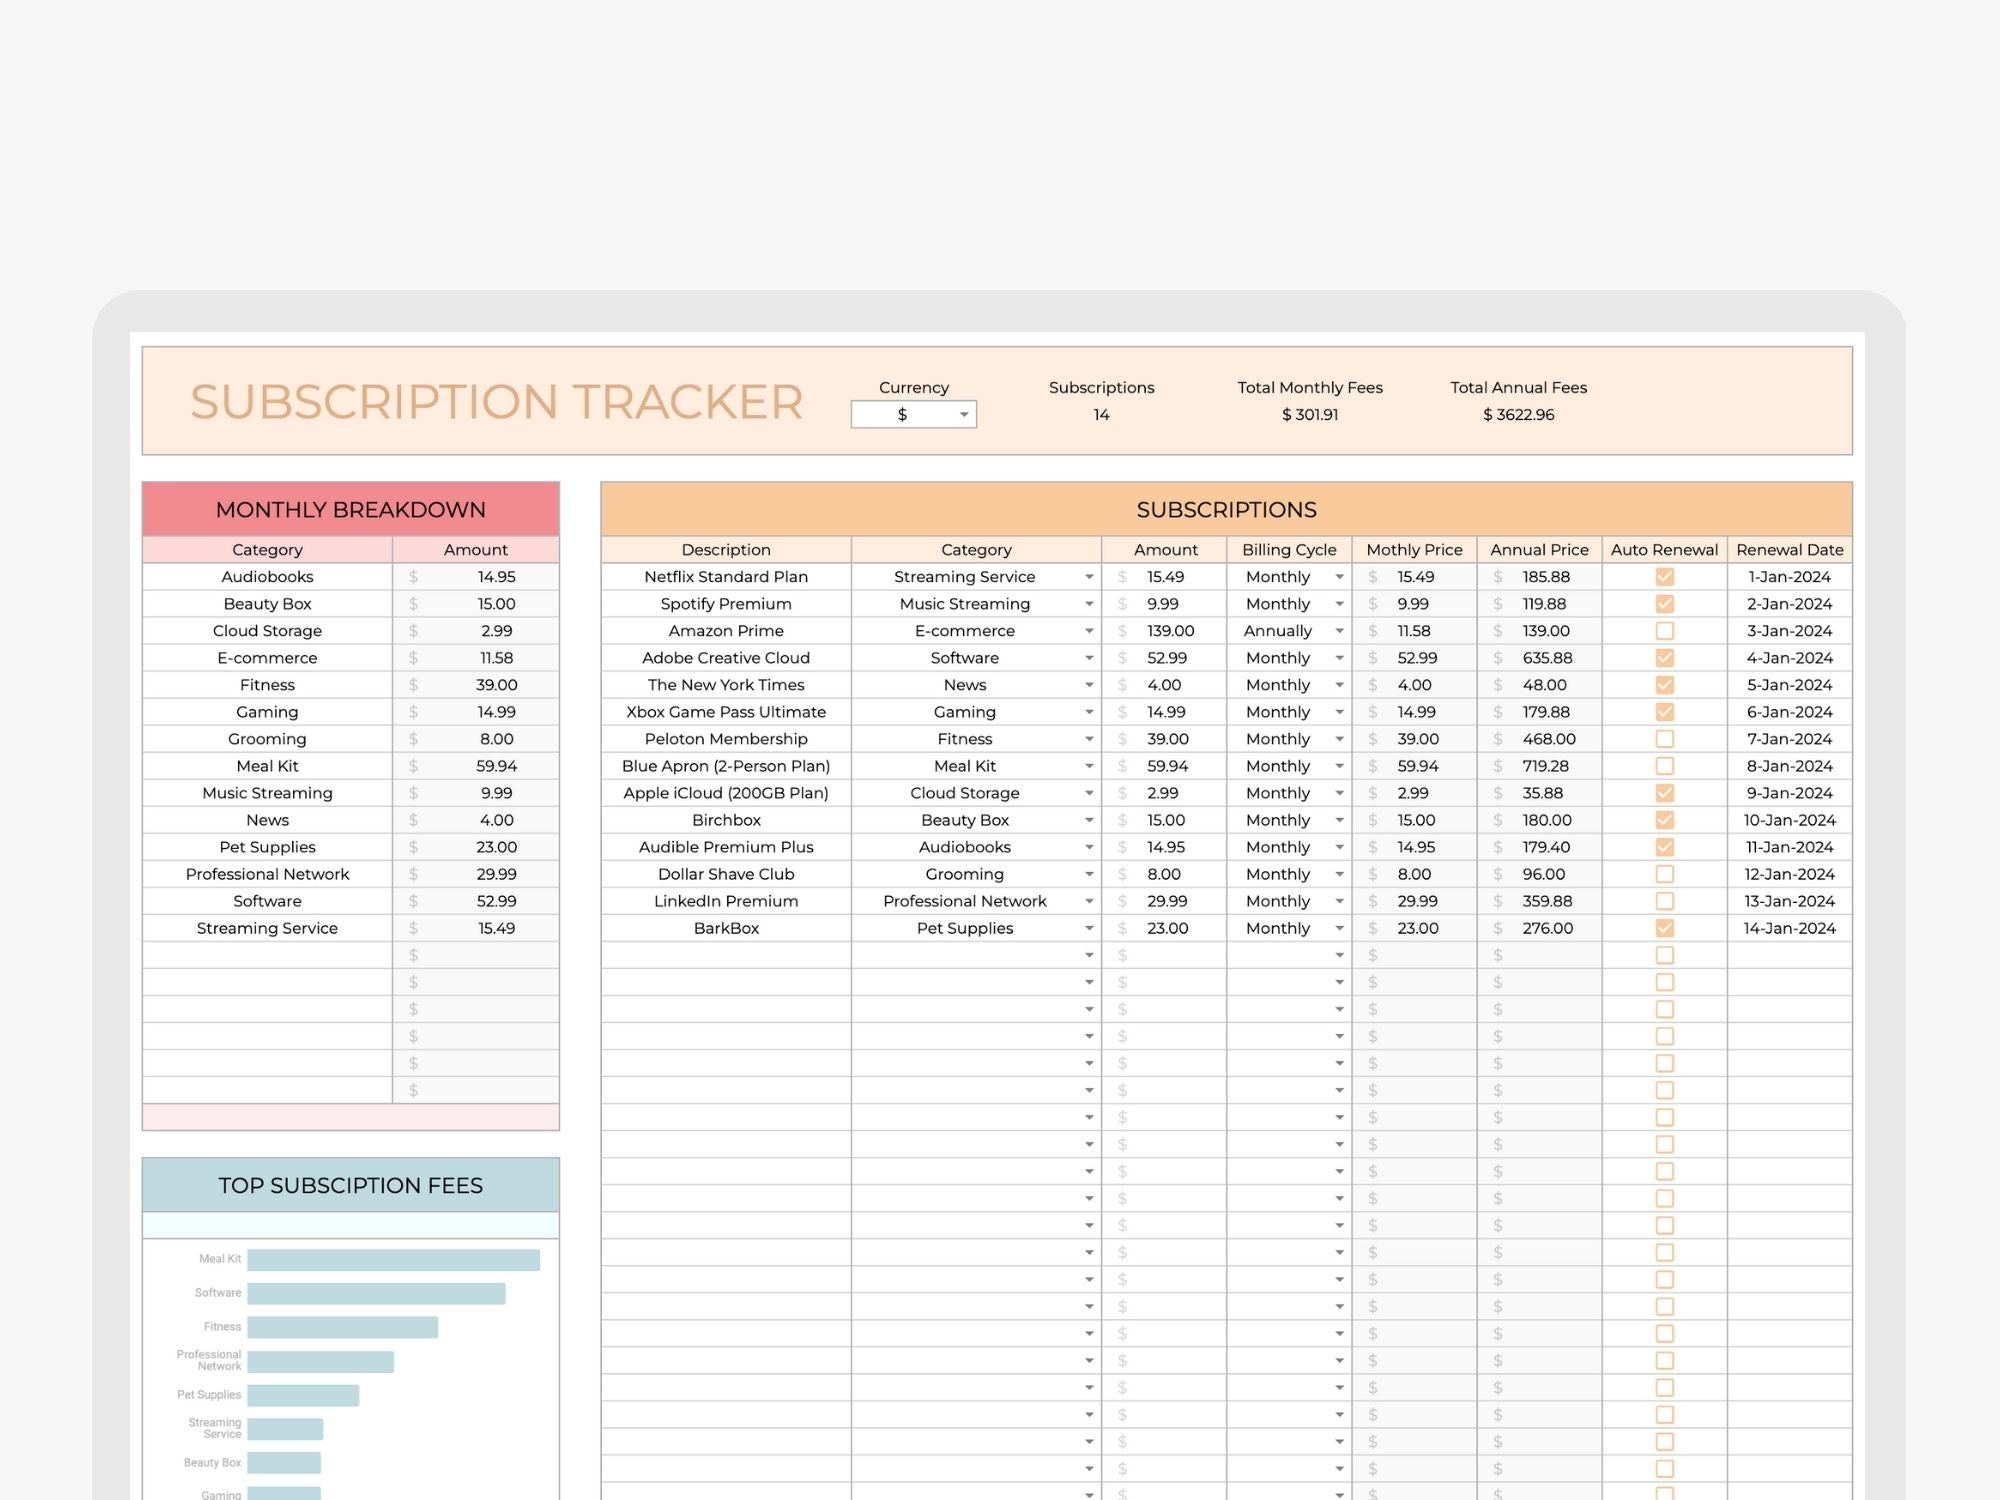Expand Category dropdown for Spotify Premium row
This screenshot has height=1500, width=2000.
point(1088,604)
